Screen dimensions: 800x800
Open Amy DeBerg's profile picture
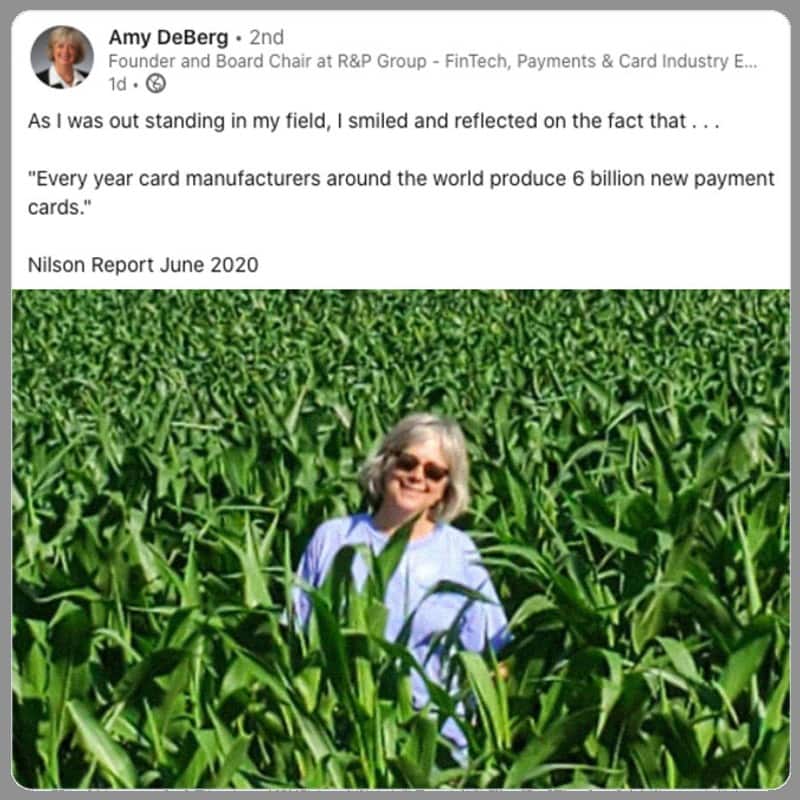pyautogui.click(x=62, y=57)
